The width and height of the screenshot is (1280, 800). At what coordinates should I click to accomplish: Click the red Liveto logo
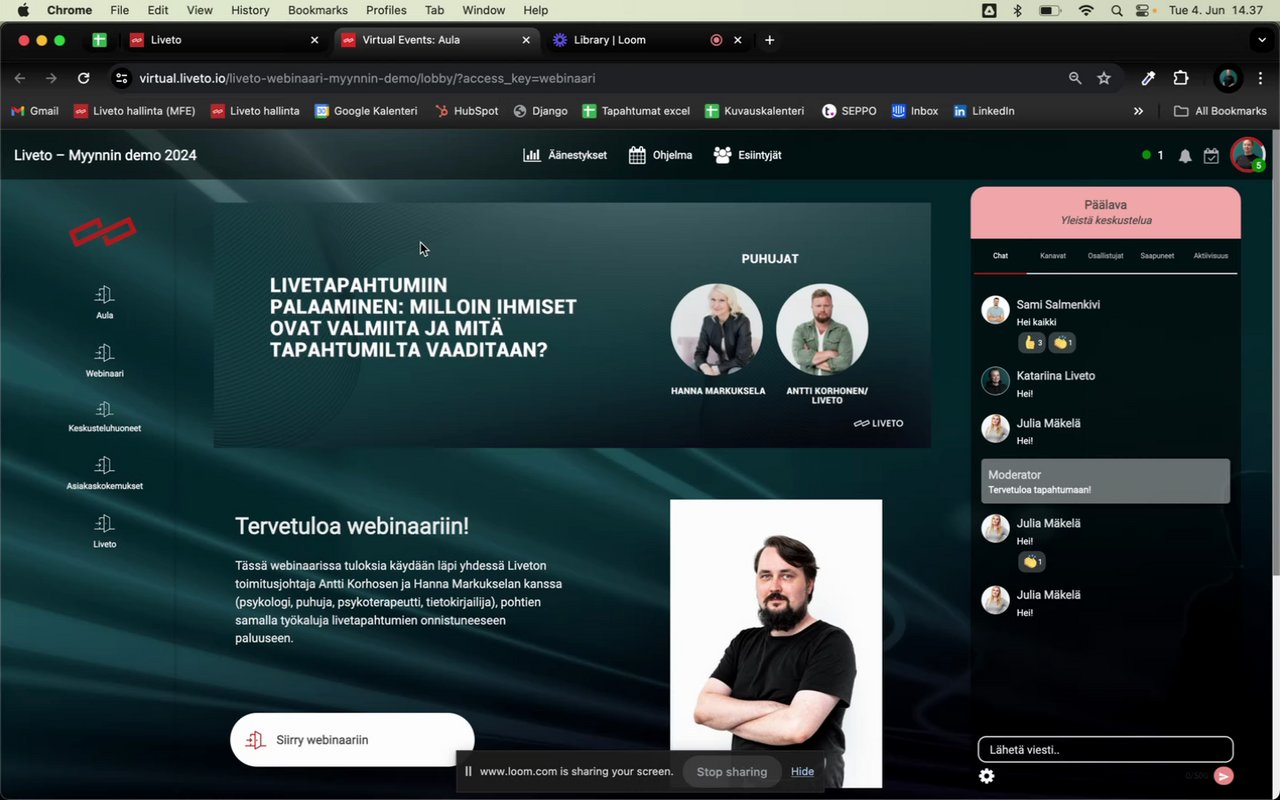pyautogui.click(x=102, y=232)
